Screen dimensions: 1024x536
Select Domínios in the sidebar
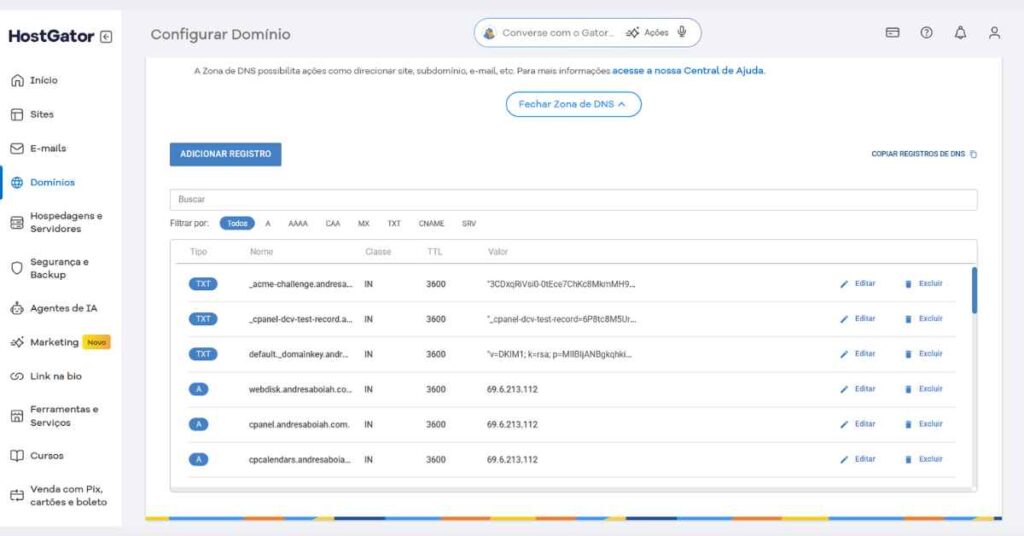[52, 182]
